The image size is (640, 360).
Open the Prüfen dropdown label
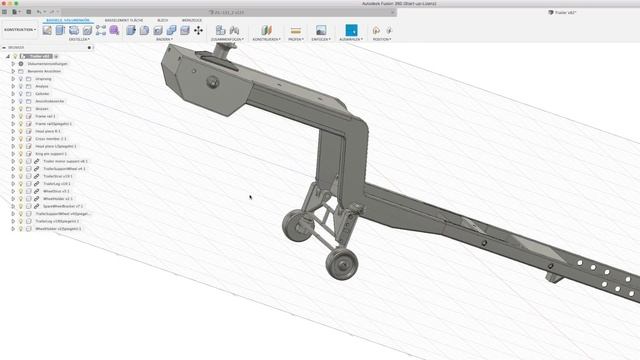296,39
